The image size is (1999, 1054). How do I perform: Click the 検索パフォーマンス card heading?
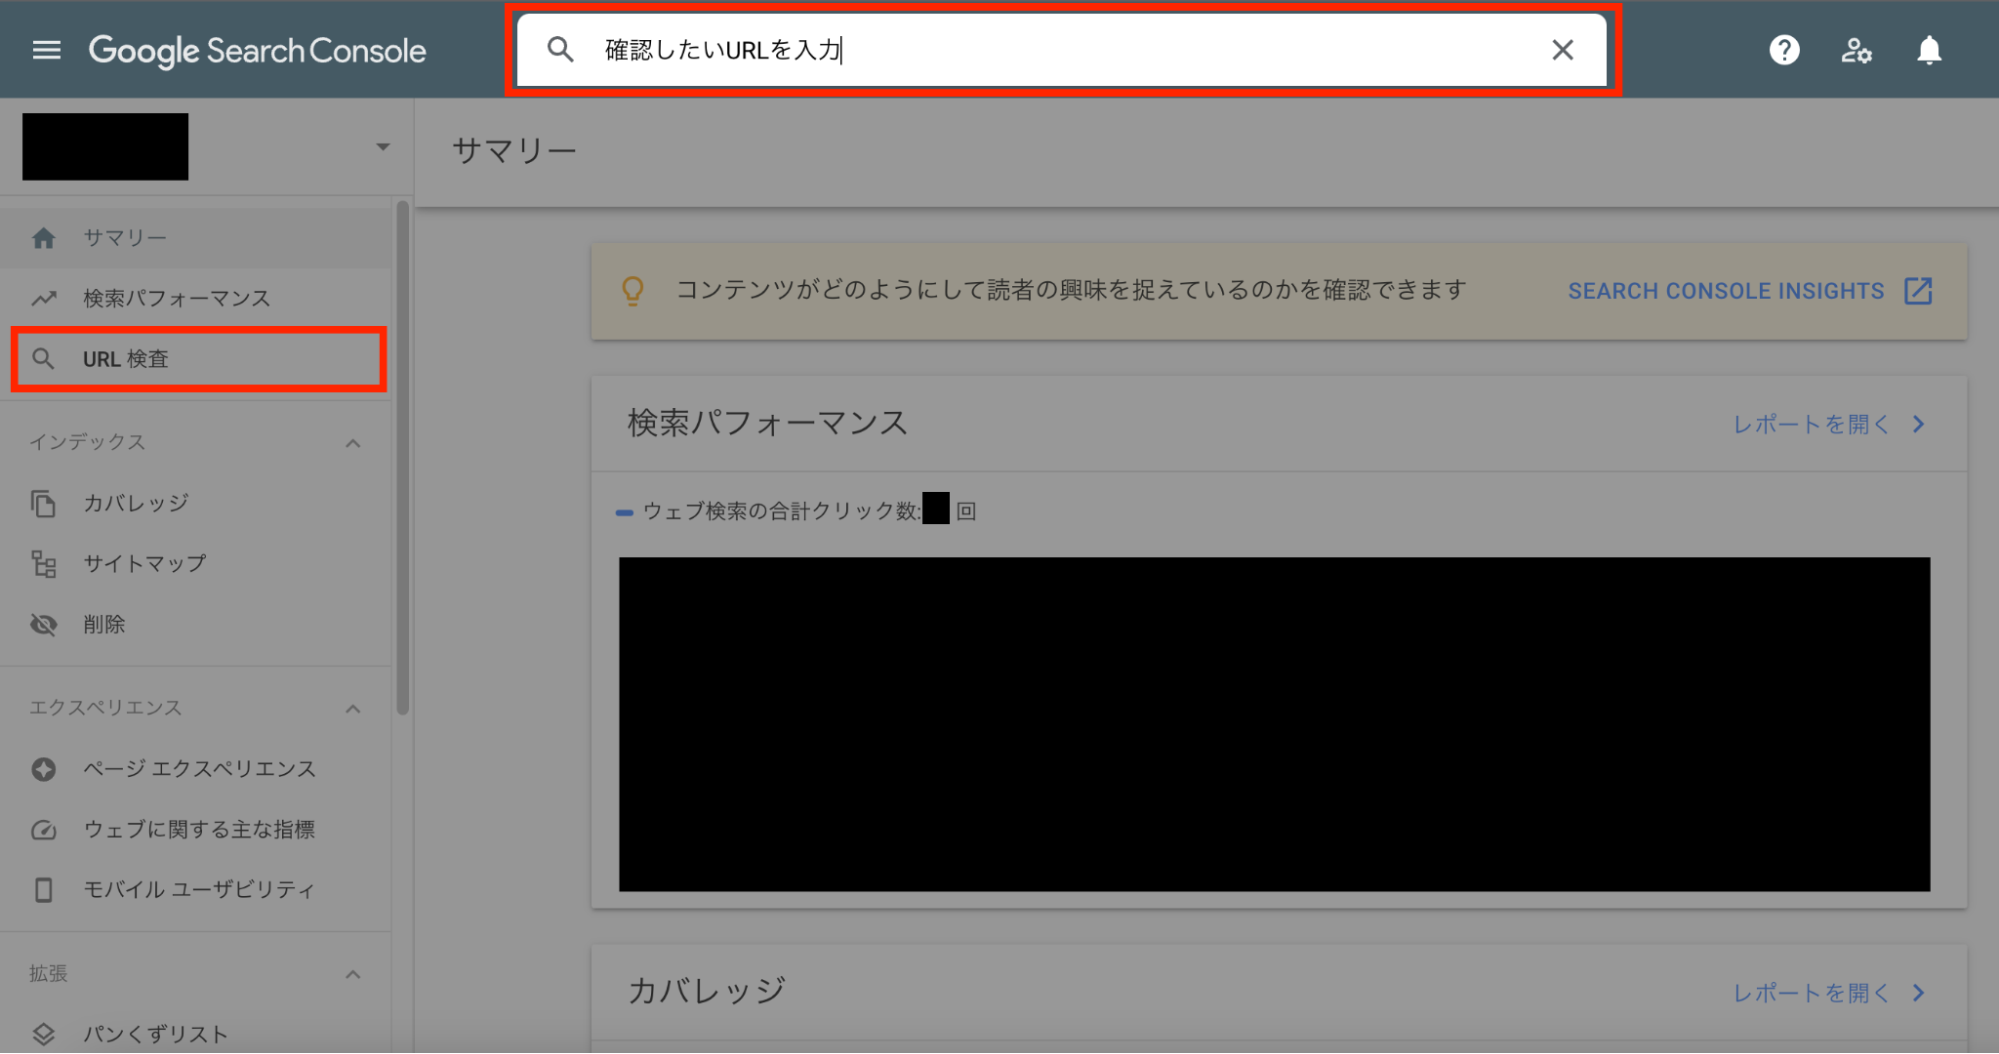pyautogui.click(x=768, y=423)
